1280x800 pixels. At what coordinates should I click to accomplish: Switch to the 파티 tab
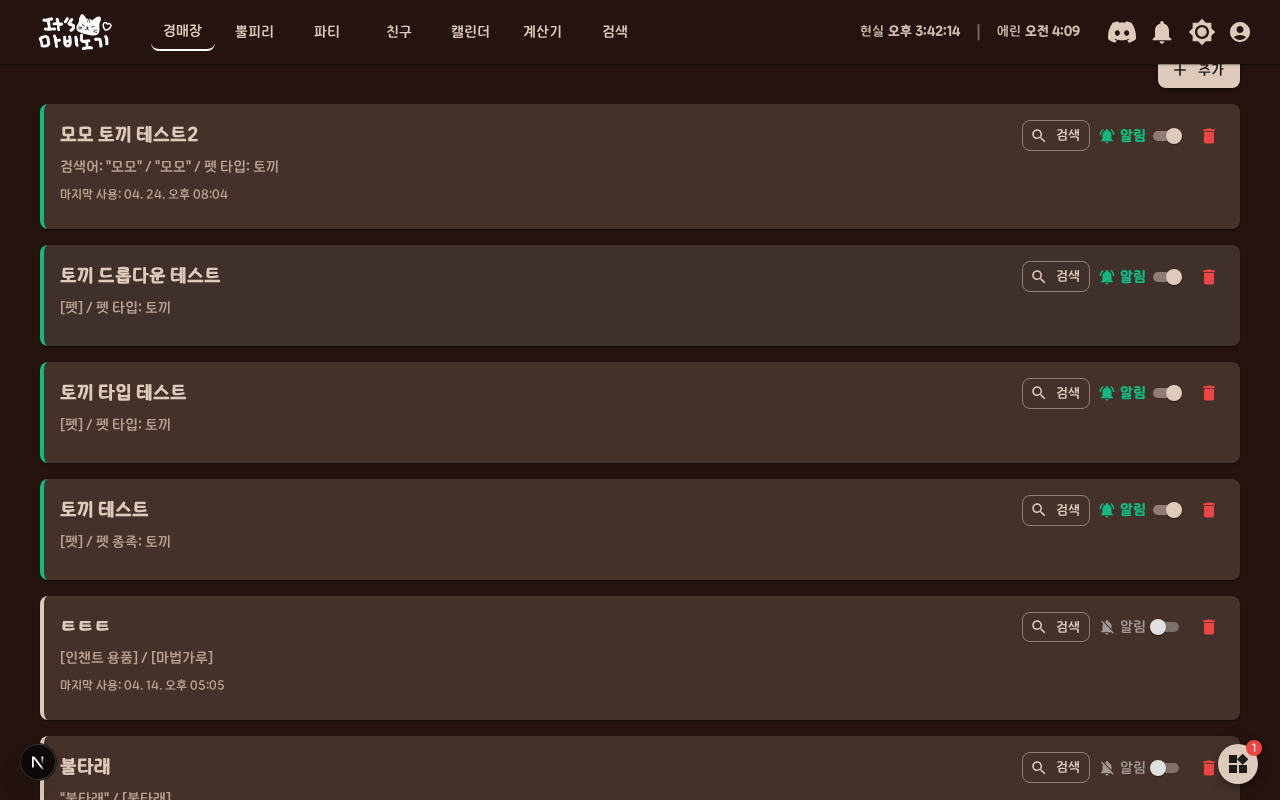point(327,32)
